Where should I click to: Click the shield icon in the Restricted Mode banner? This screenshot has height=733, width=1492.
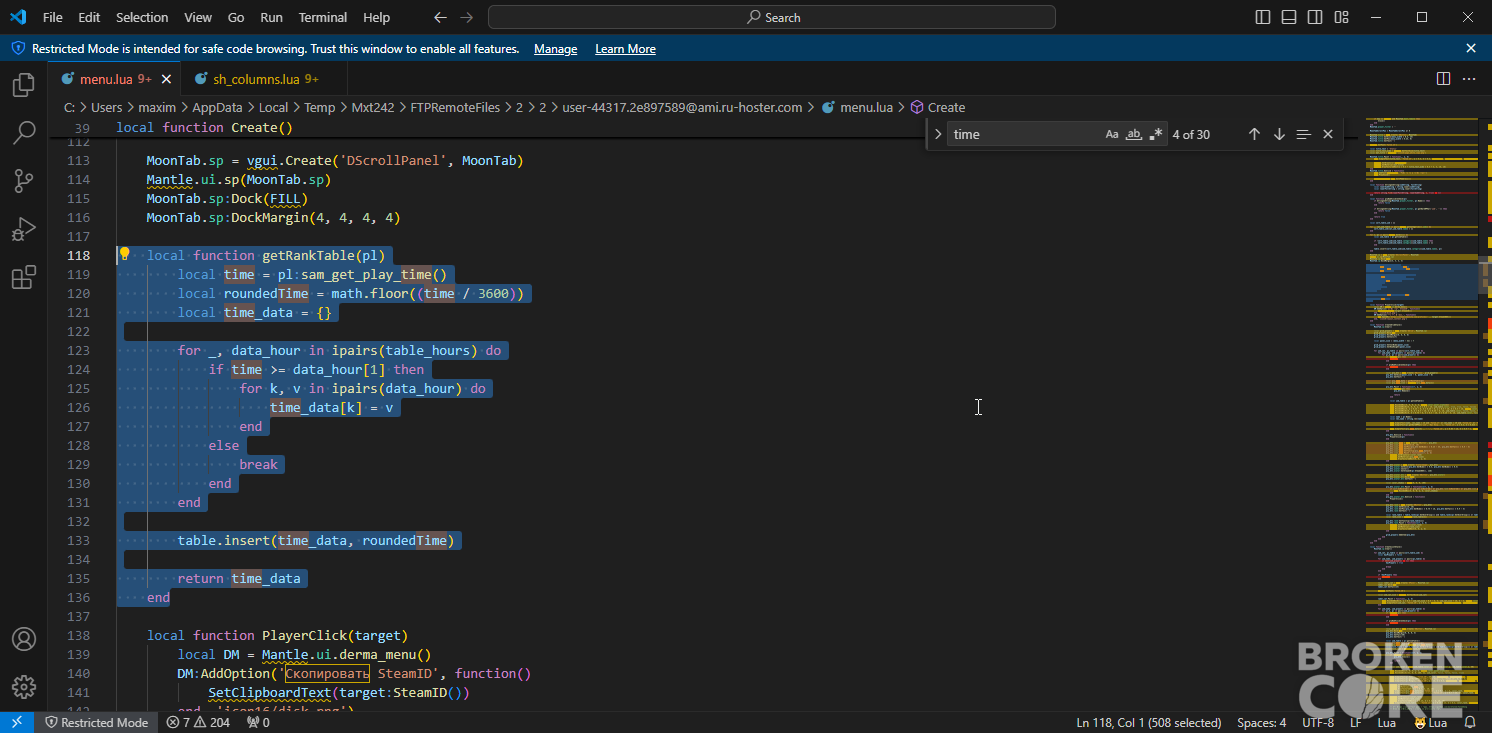click(18, 48)
